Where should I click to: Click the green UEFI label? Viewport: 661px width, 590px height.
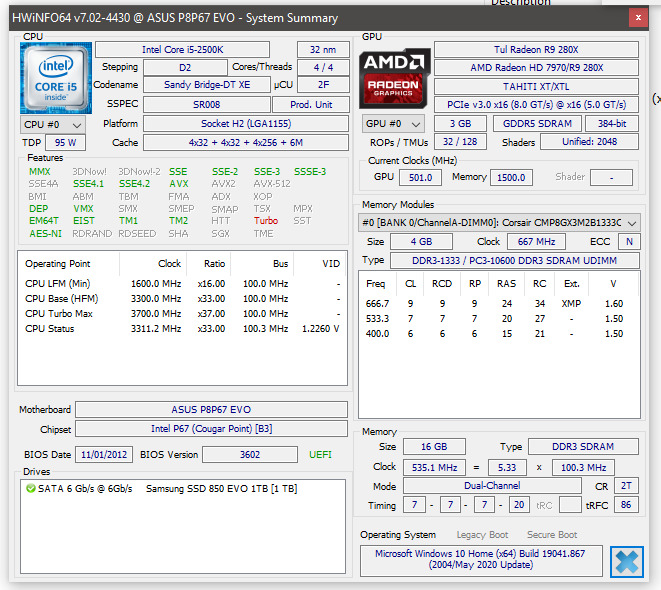point(320,455)
